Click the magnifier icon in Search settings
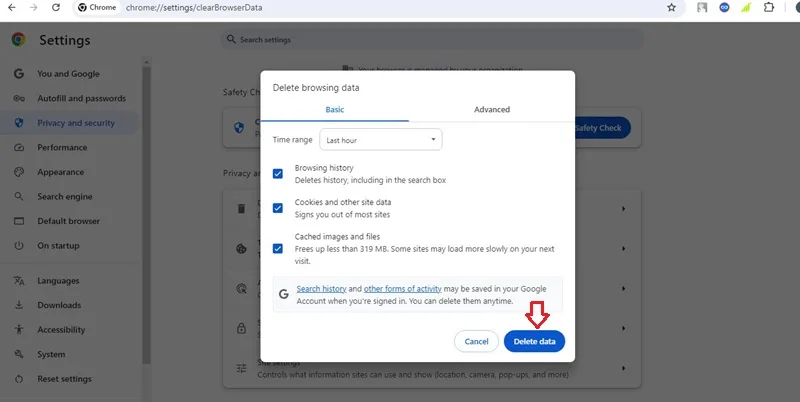Screen dimensions: 800x402 (x=231, y=39)
